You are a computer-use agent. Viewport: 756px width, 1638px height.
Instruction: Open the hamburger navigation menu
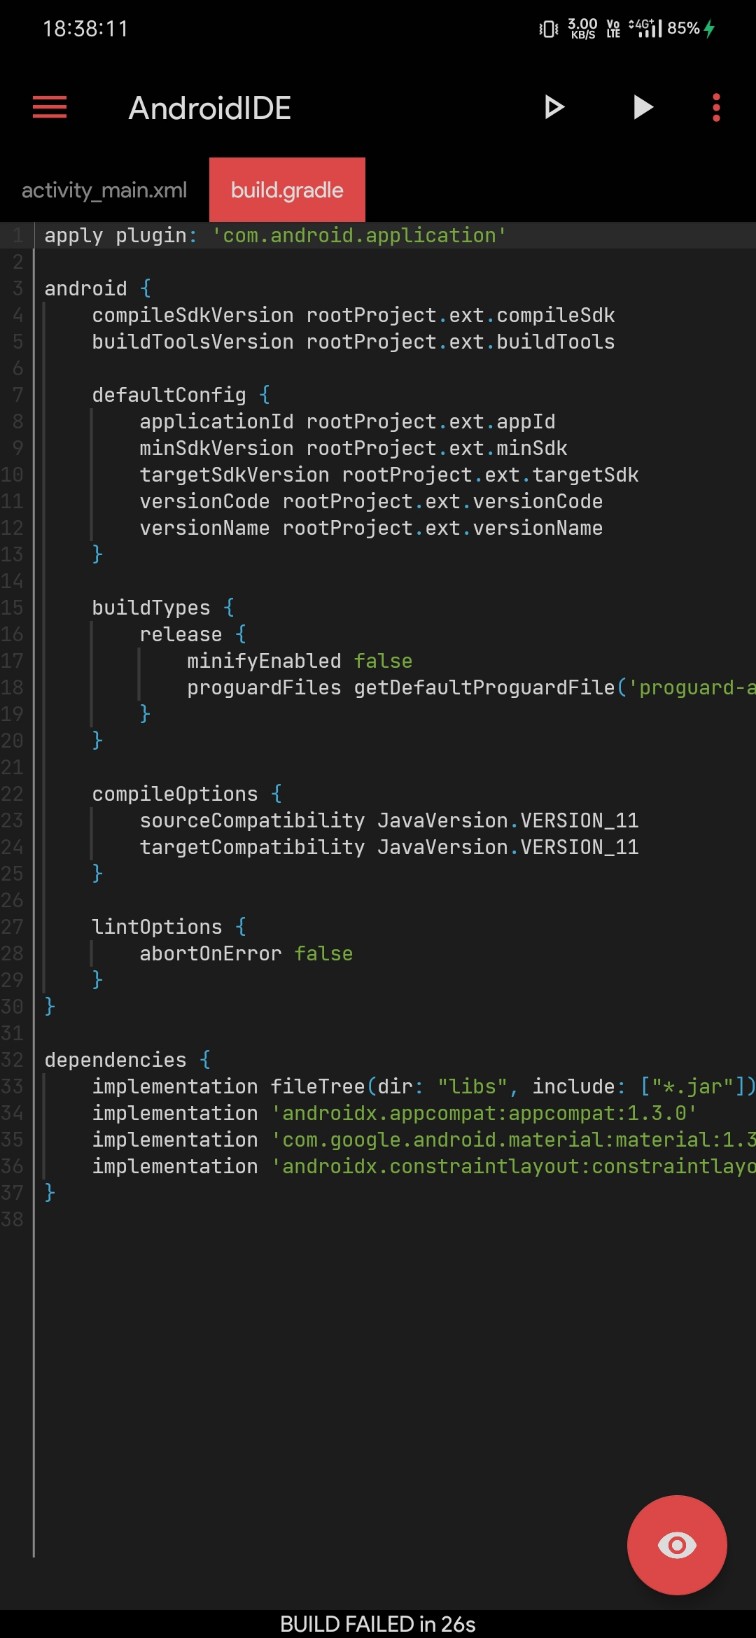49,108
